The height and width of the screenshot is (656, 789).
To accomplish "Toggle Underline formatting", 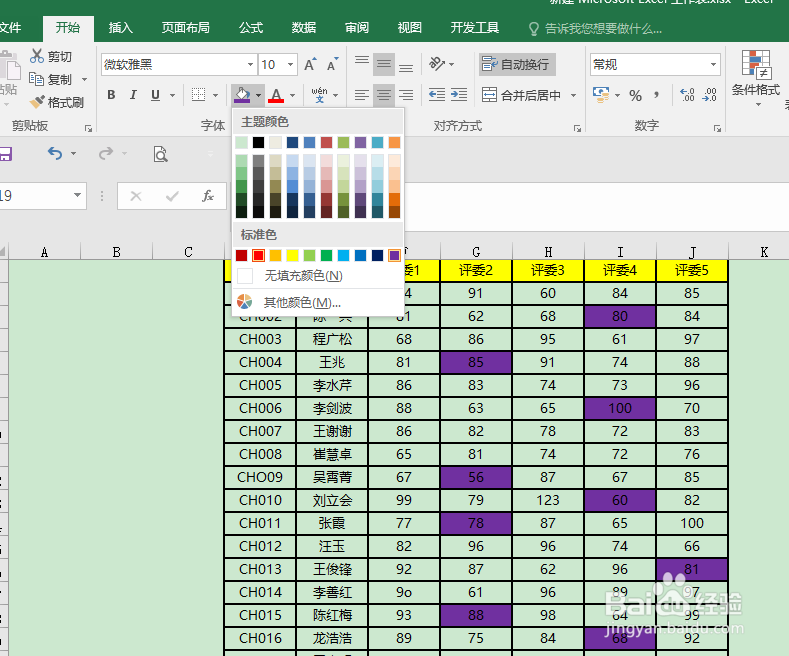I will [x=155, y=95].
